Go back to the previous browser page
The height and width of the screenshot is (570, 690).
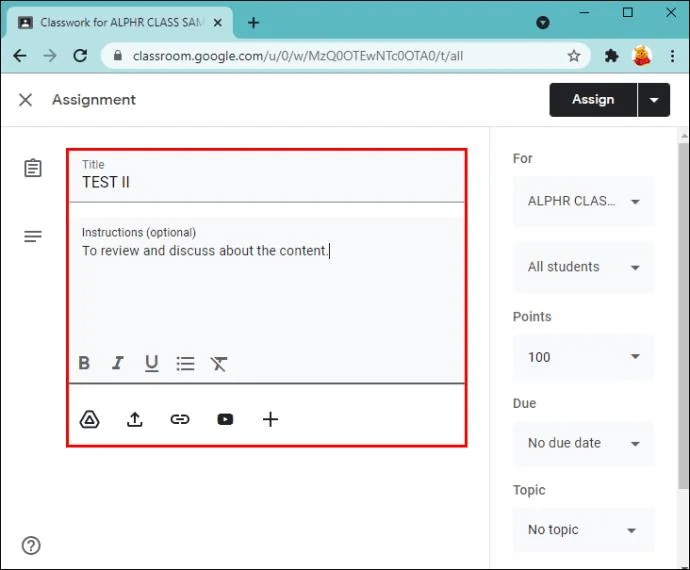(x=20, y=56)
